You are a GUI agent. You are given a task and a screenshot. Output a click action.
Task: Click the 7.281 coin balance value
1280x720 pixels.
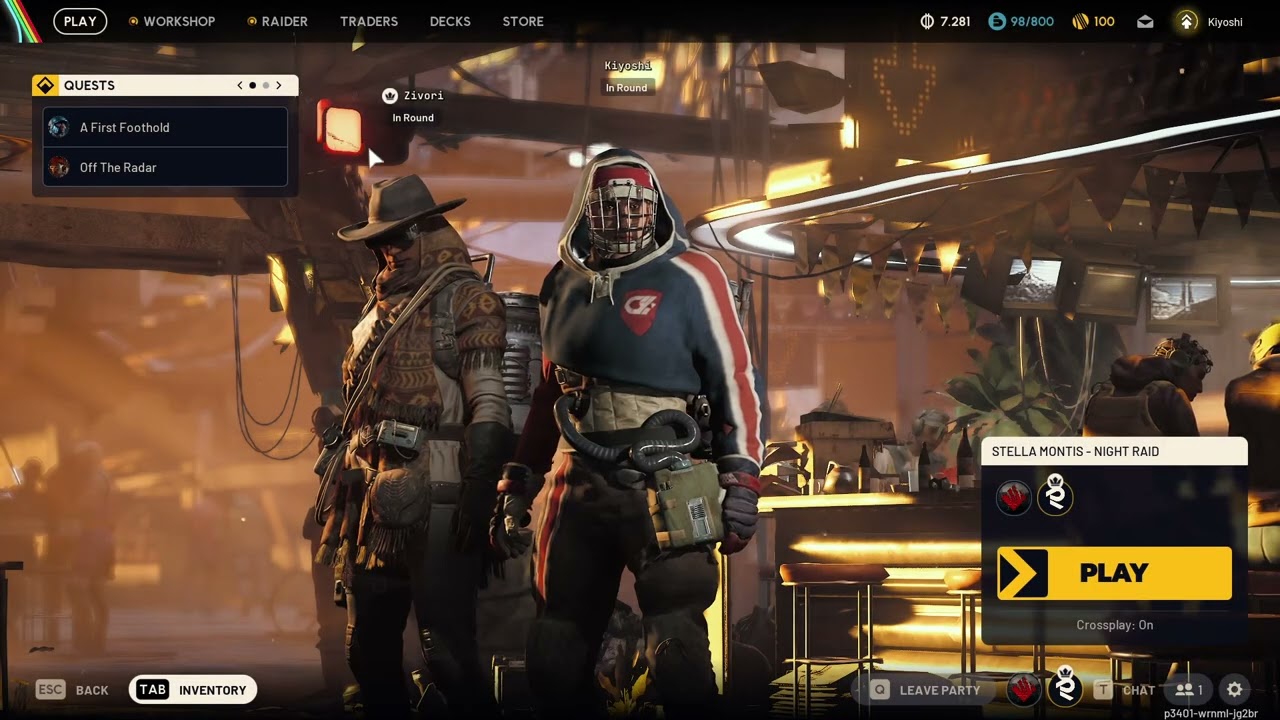[955, 21]
